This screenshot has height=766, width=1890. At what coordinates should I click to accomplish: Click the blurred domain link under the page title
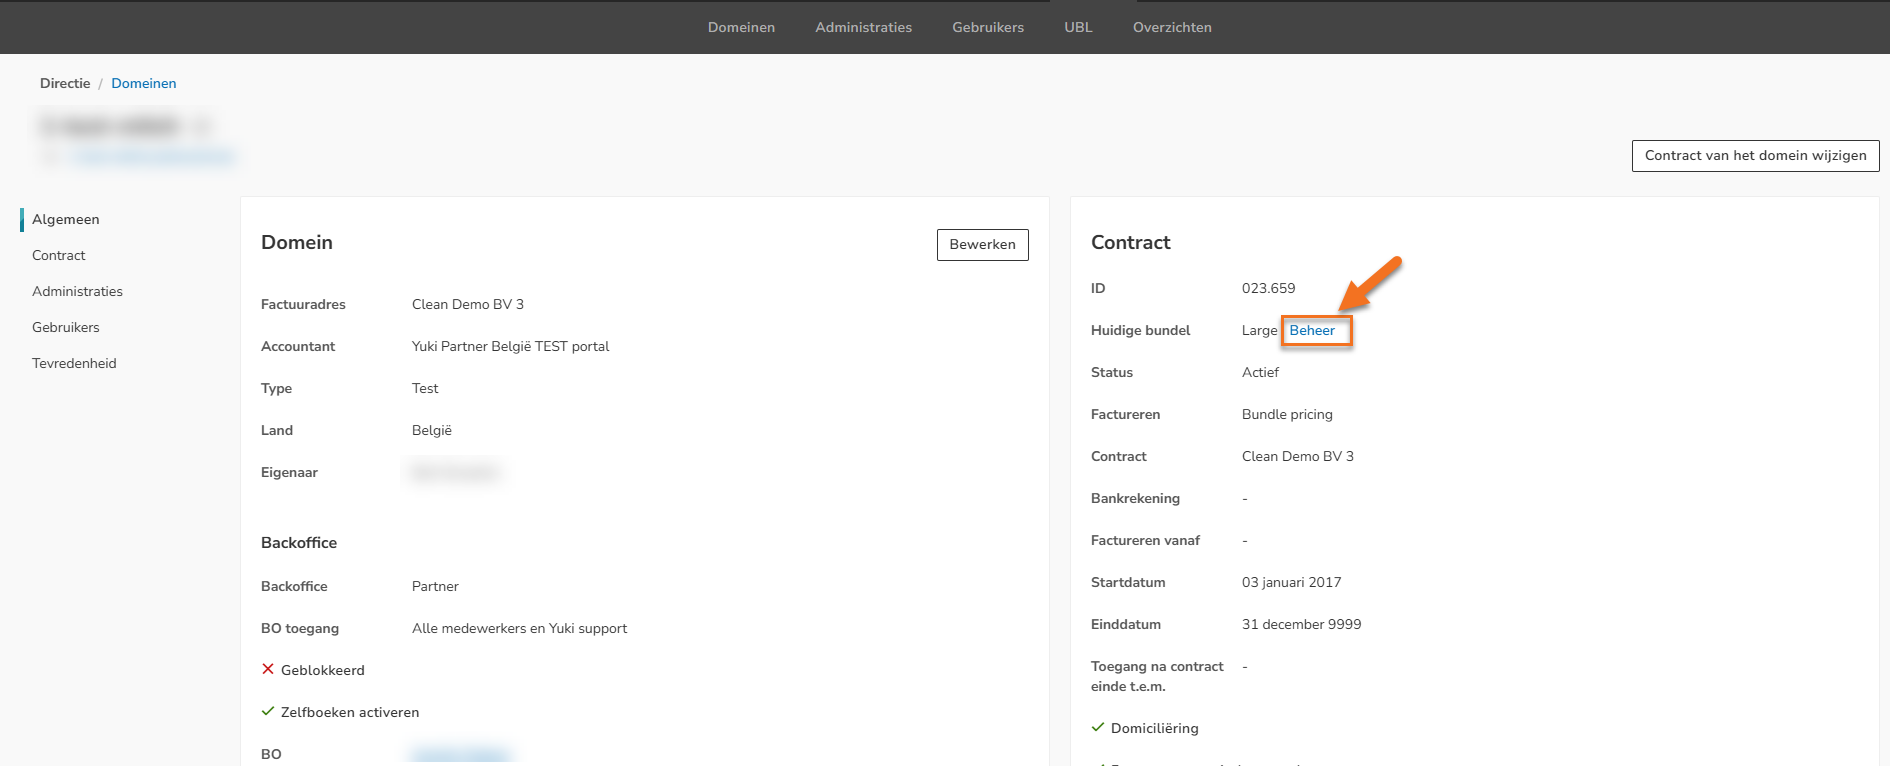152,156
